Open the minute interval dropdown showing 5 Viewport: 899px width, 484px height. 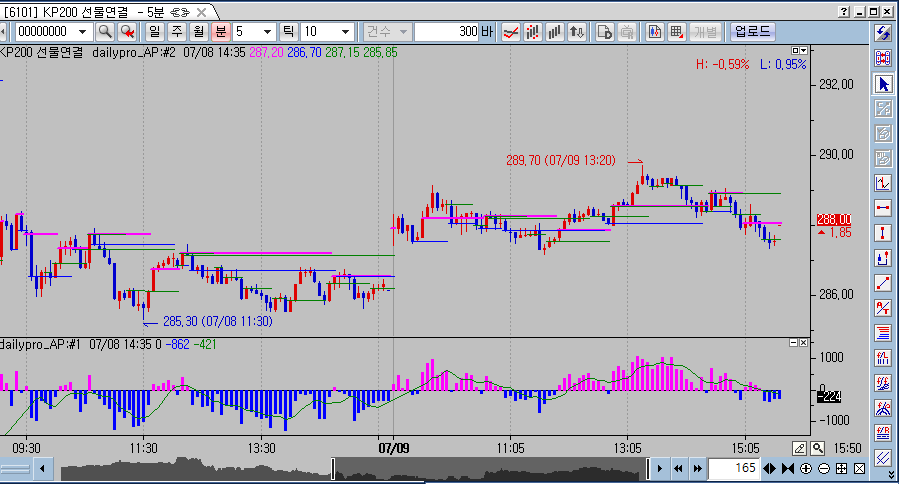[267, 32]
